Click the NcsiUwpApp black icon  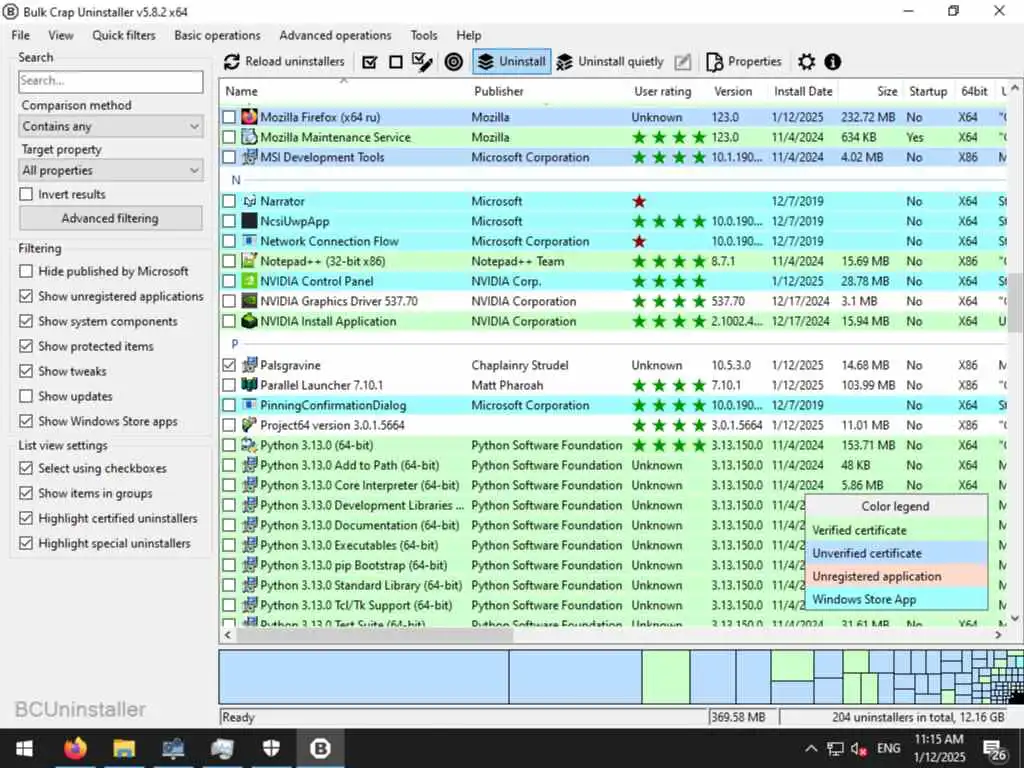pos(249,221)
